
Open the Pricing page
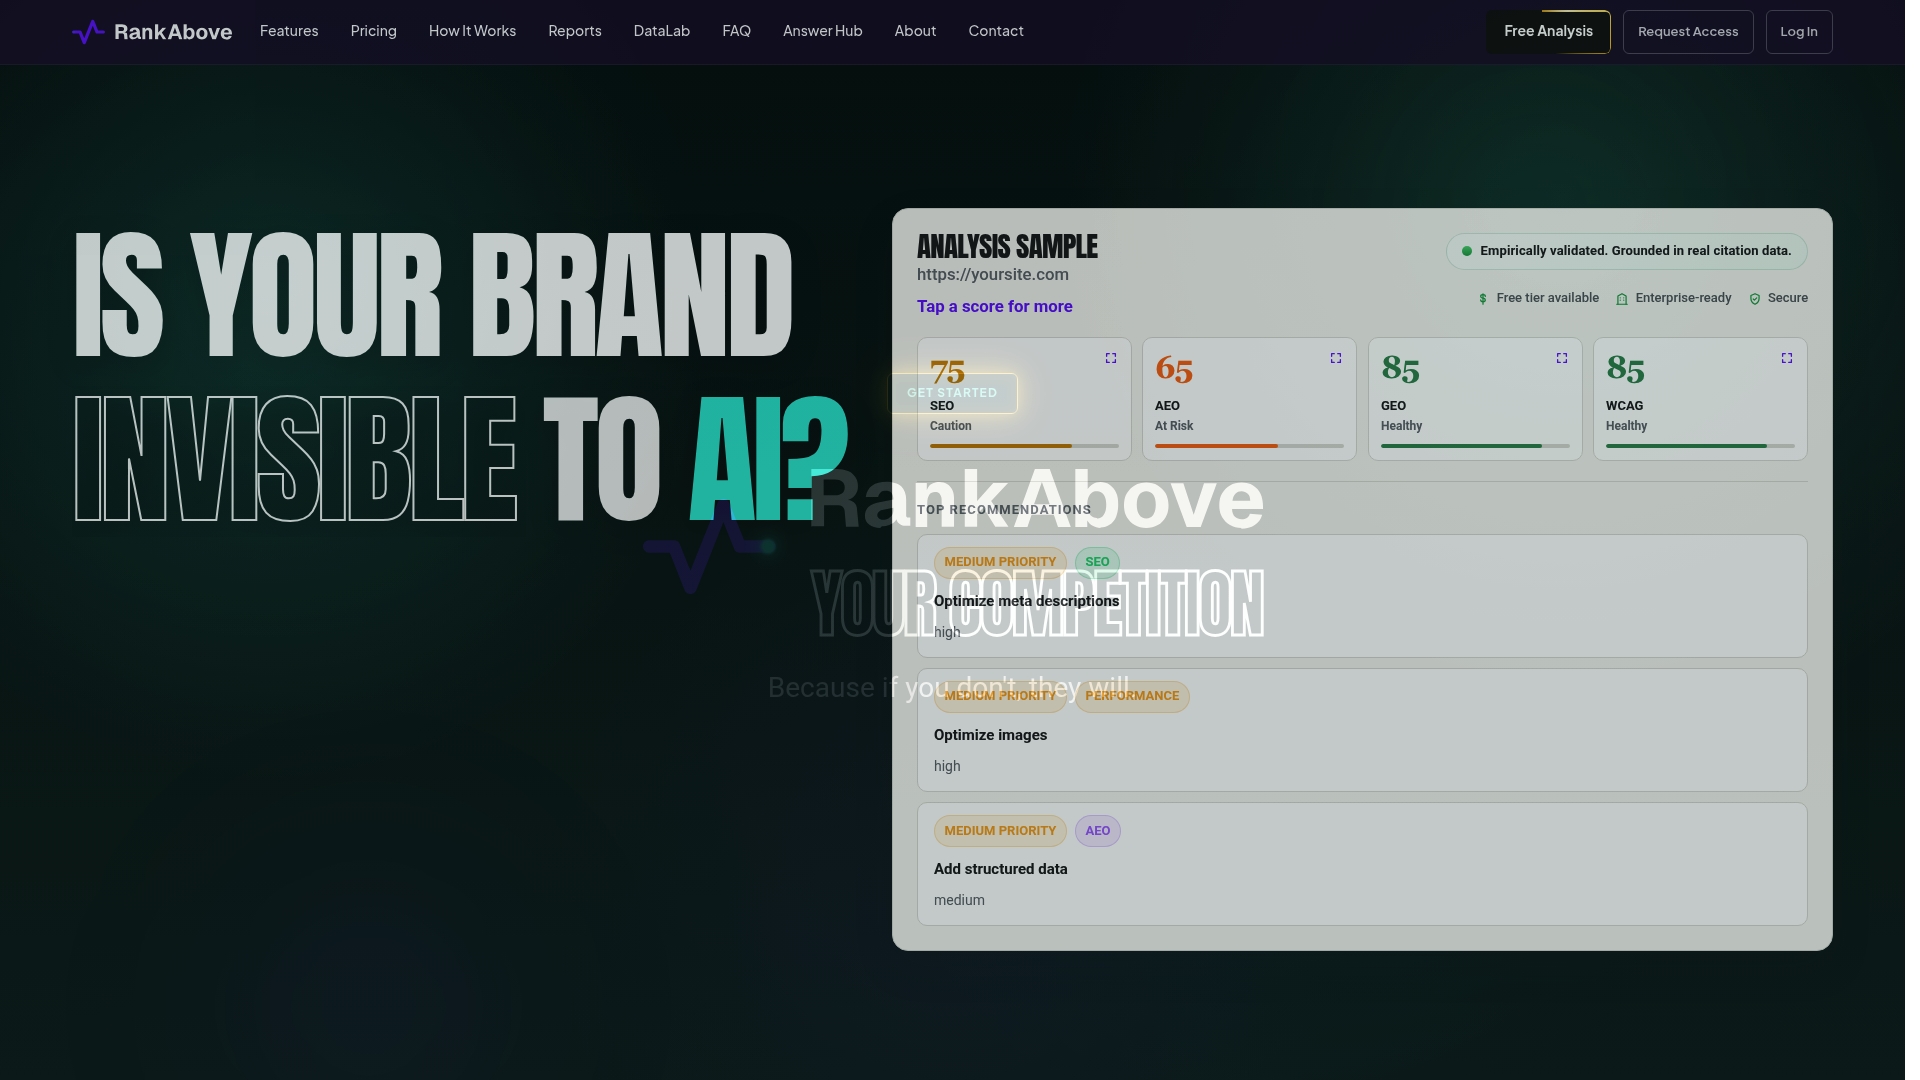point(374,31)
